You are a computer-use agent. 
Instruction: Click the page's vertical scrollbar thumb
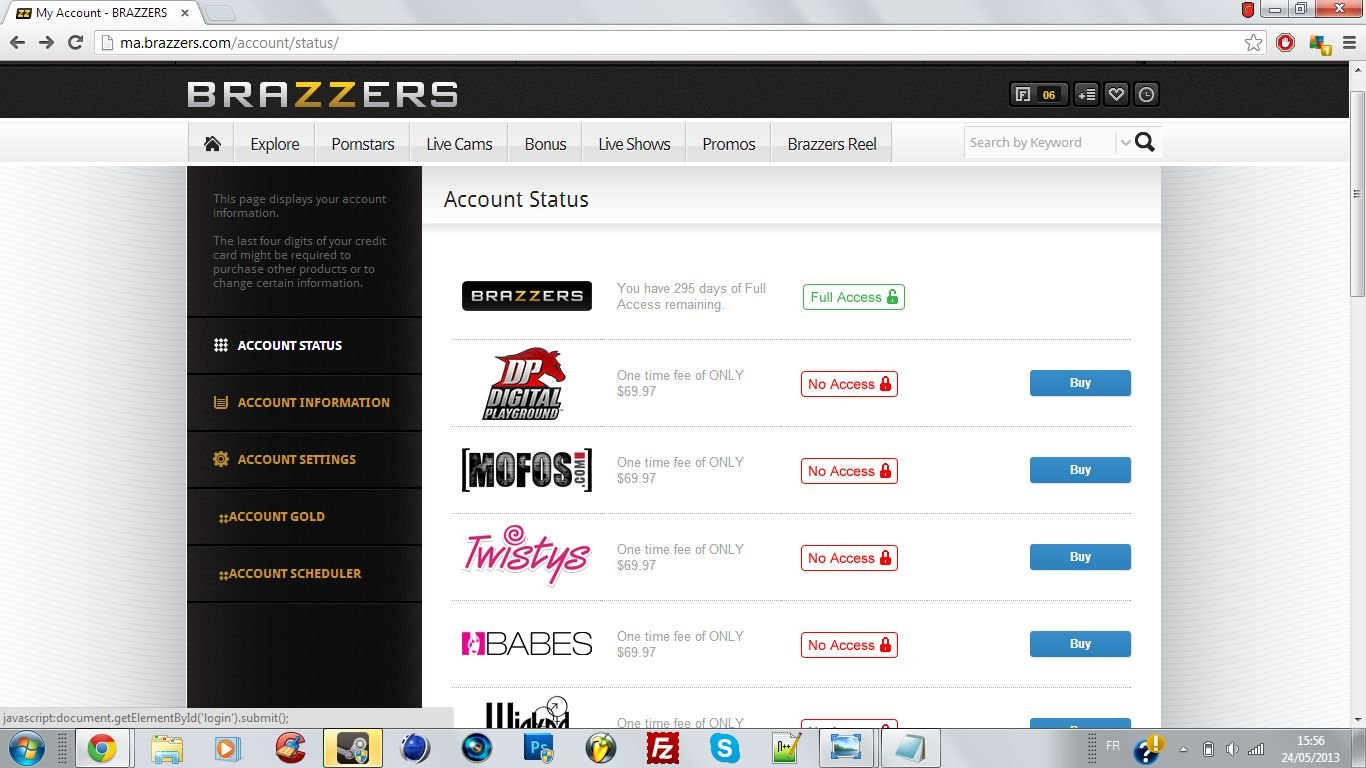click(x=1357, y=195)
